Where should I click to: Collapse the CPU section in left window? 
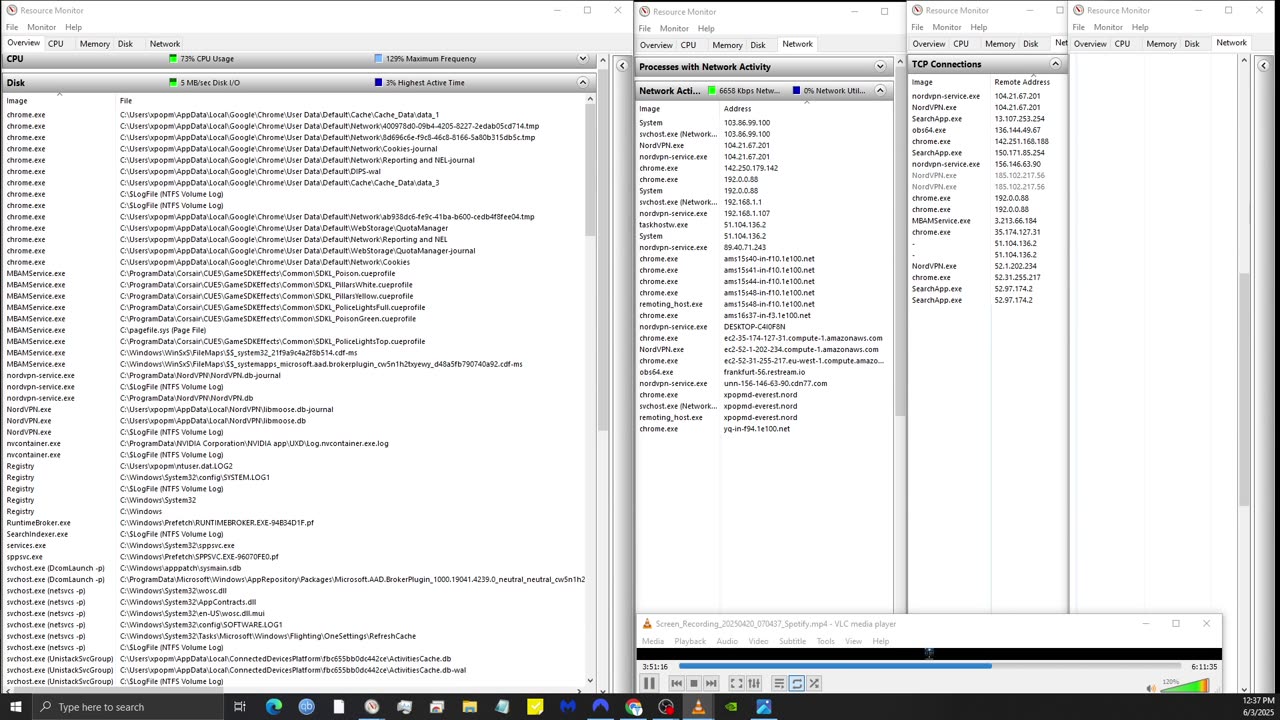point(582,59)
